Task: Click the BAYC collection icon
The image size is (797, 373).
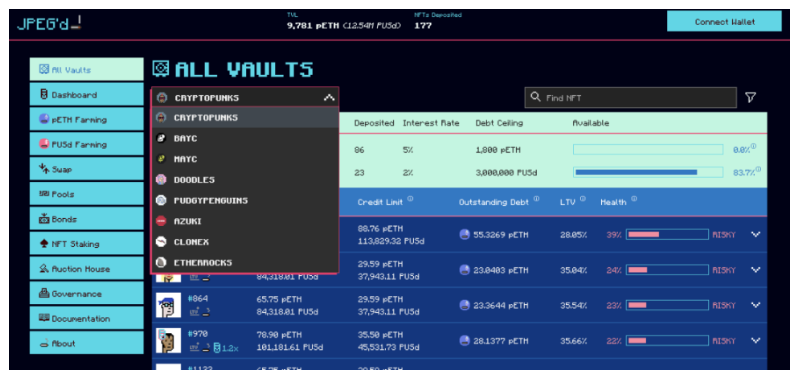Action: click(161, 138)
